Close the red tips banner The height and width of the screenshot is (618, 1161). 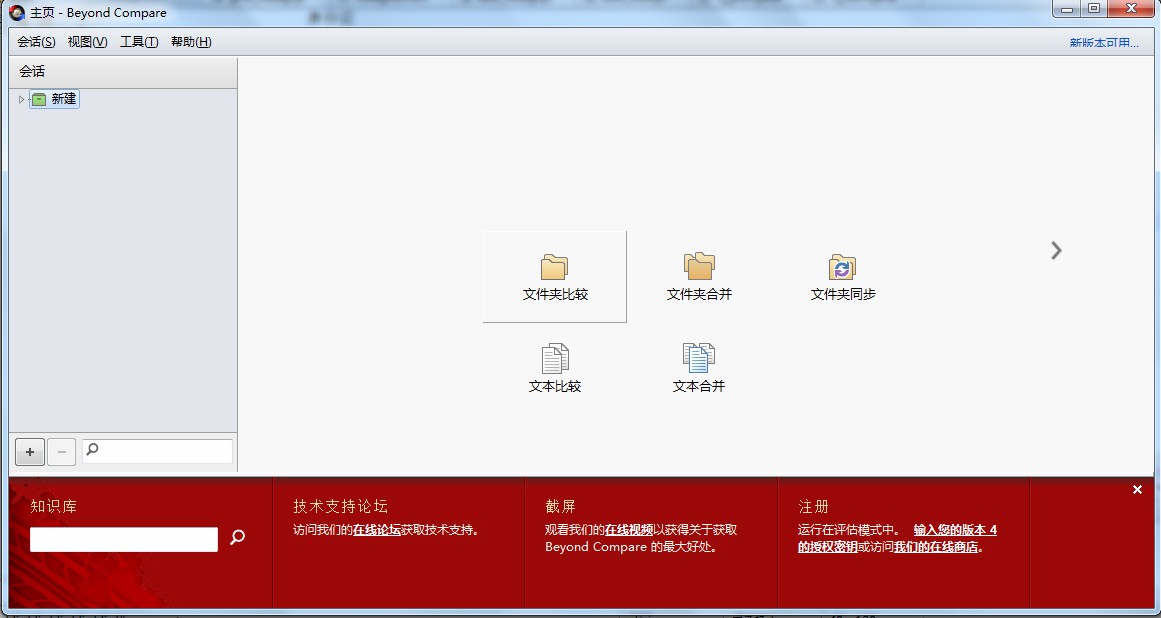tap(1137, 490)
